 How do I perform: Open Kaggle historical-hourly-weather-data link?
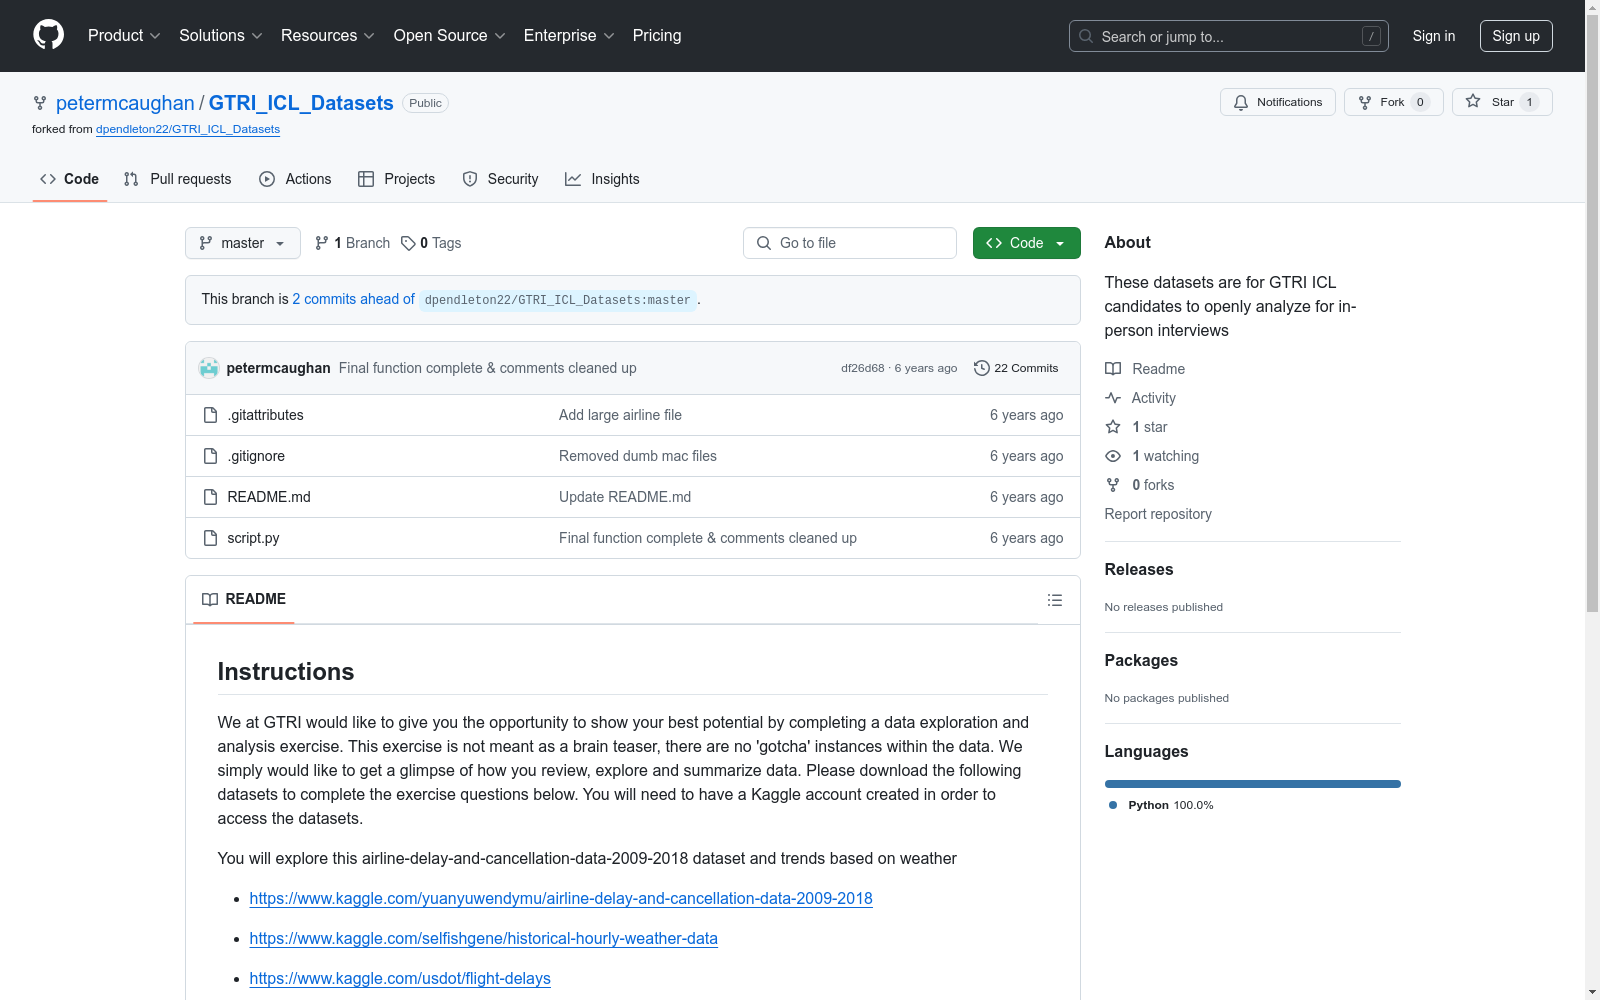coord(484,938)
